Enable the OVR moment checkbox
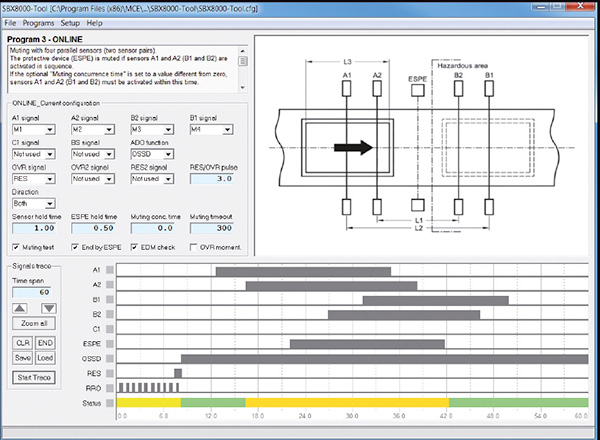This screenshot has height=440, width=600. (194, 247)
